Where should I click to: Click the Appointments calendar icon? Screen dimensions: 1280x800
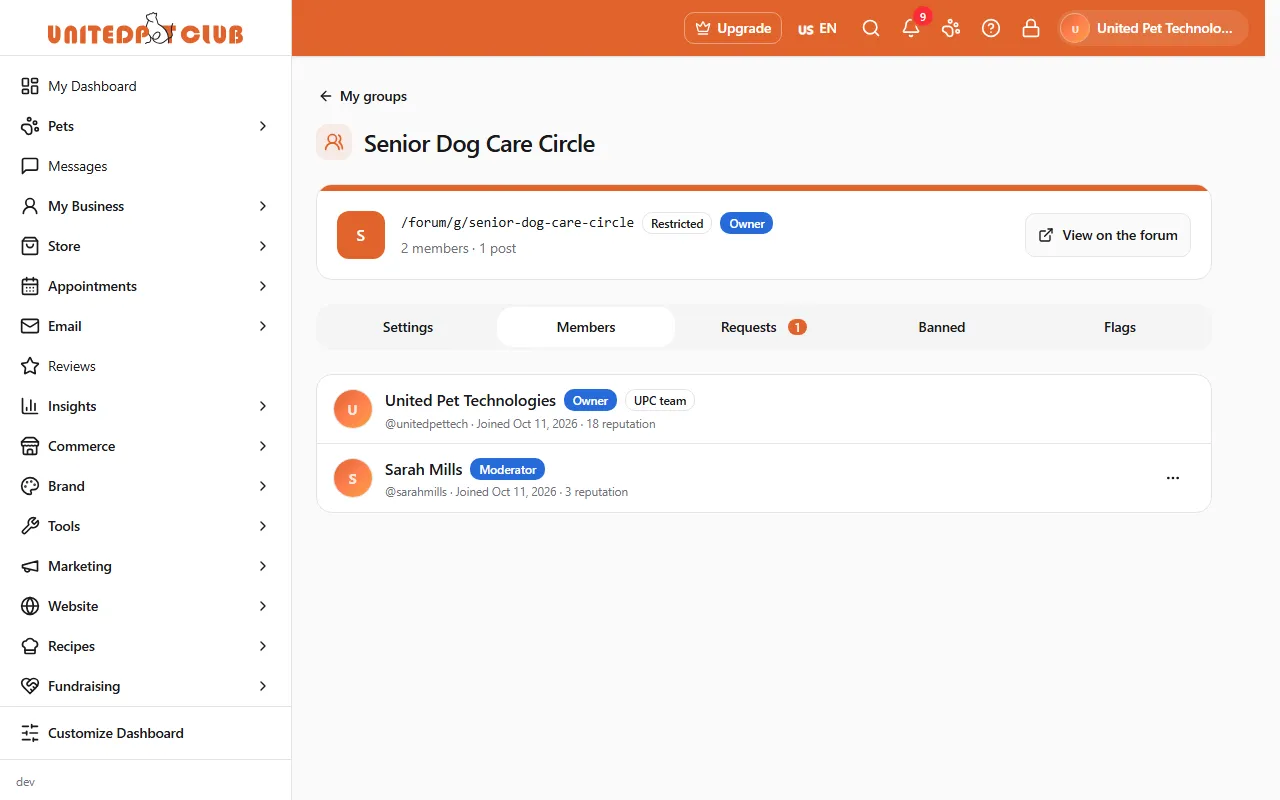[x=30, y=286]
